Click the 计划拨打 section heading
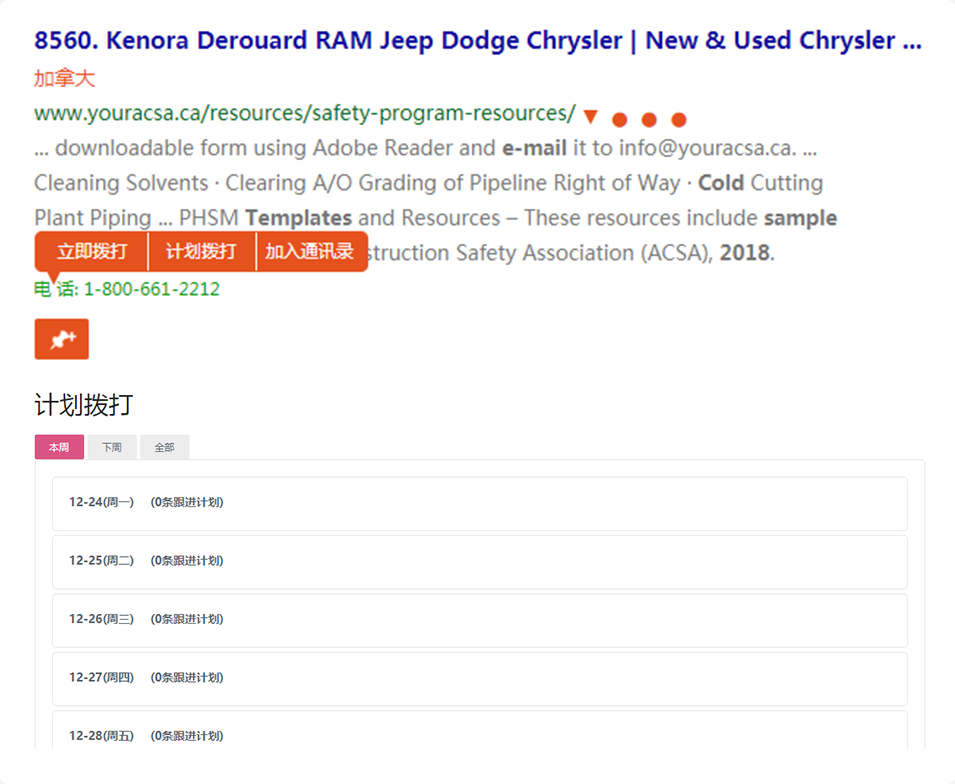This screenshot has height=784, width=955. tap(83, 404)
